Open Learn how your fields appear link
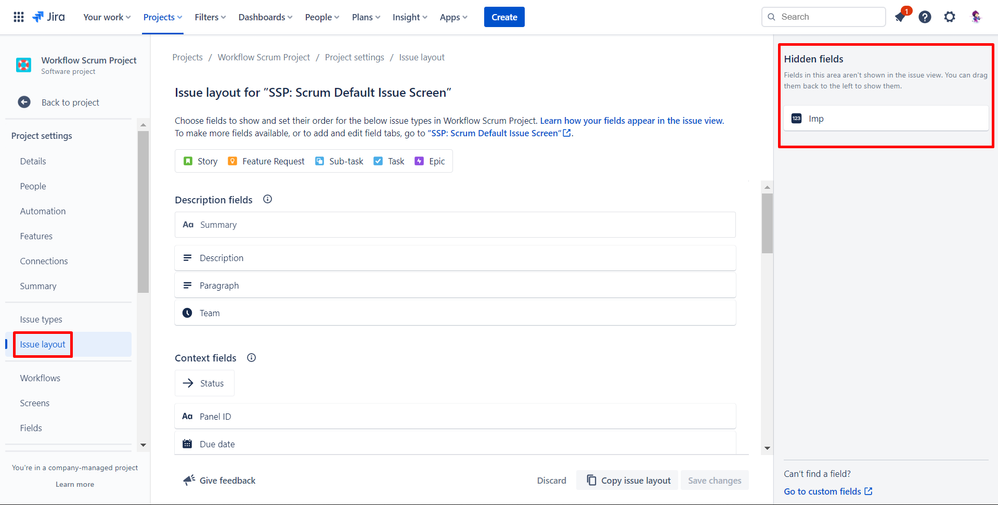This screenshot has width=998, height=505. 632,120
